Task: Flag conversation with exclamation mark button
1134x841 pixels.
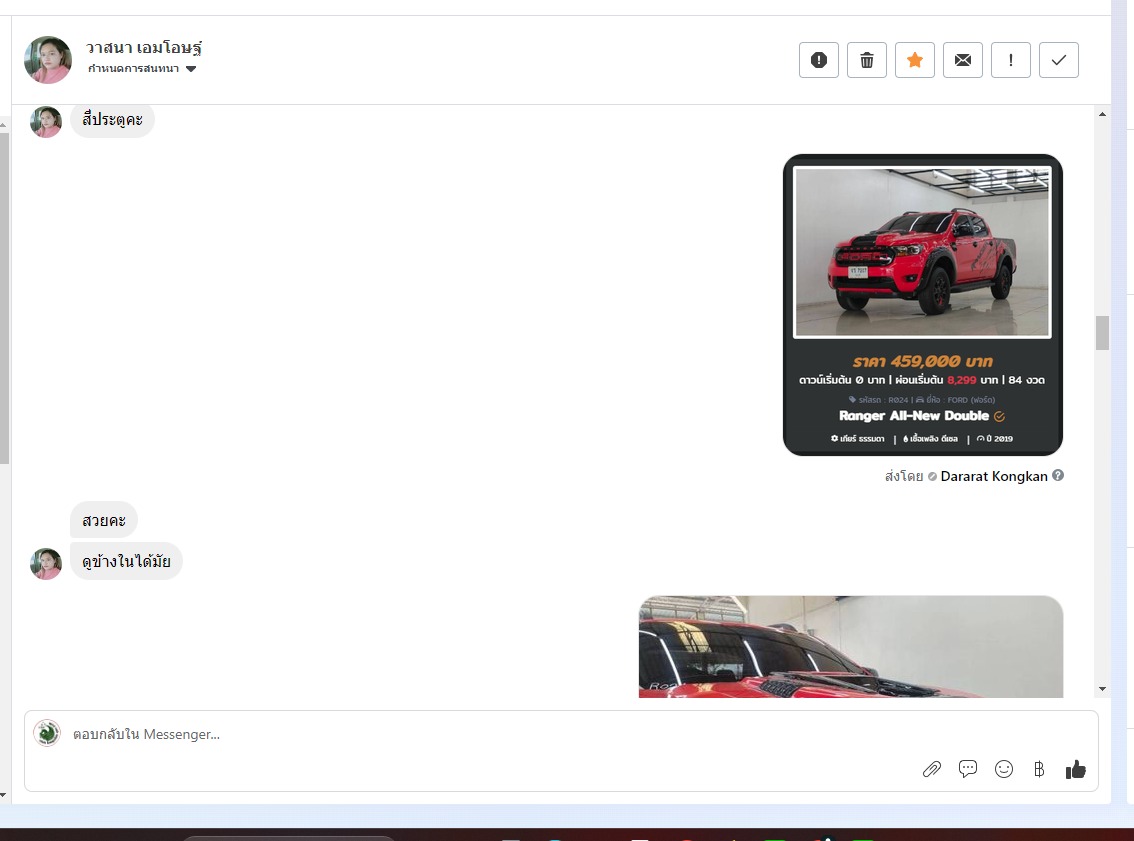Action: (1010, 60)
